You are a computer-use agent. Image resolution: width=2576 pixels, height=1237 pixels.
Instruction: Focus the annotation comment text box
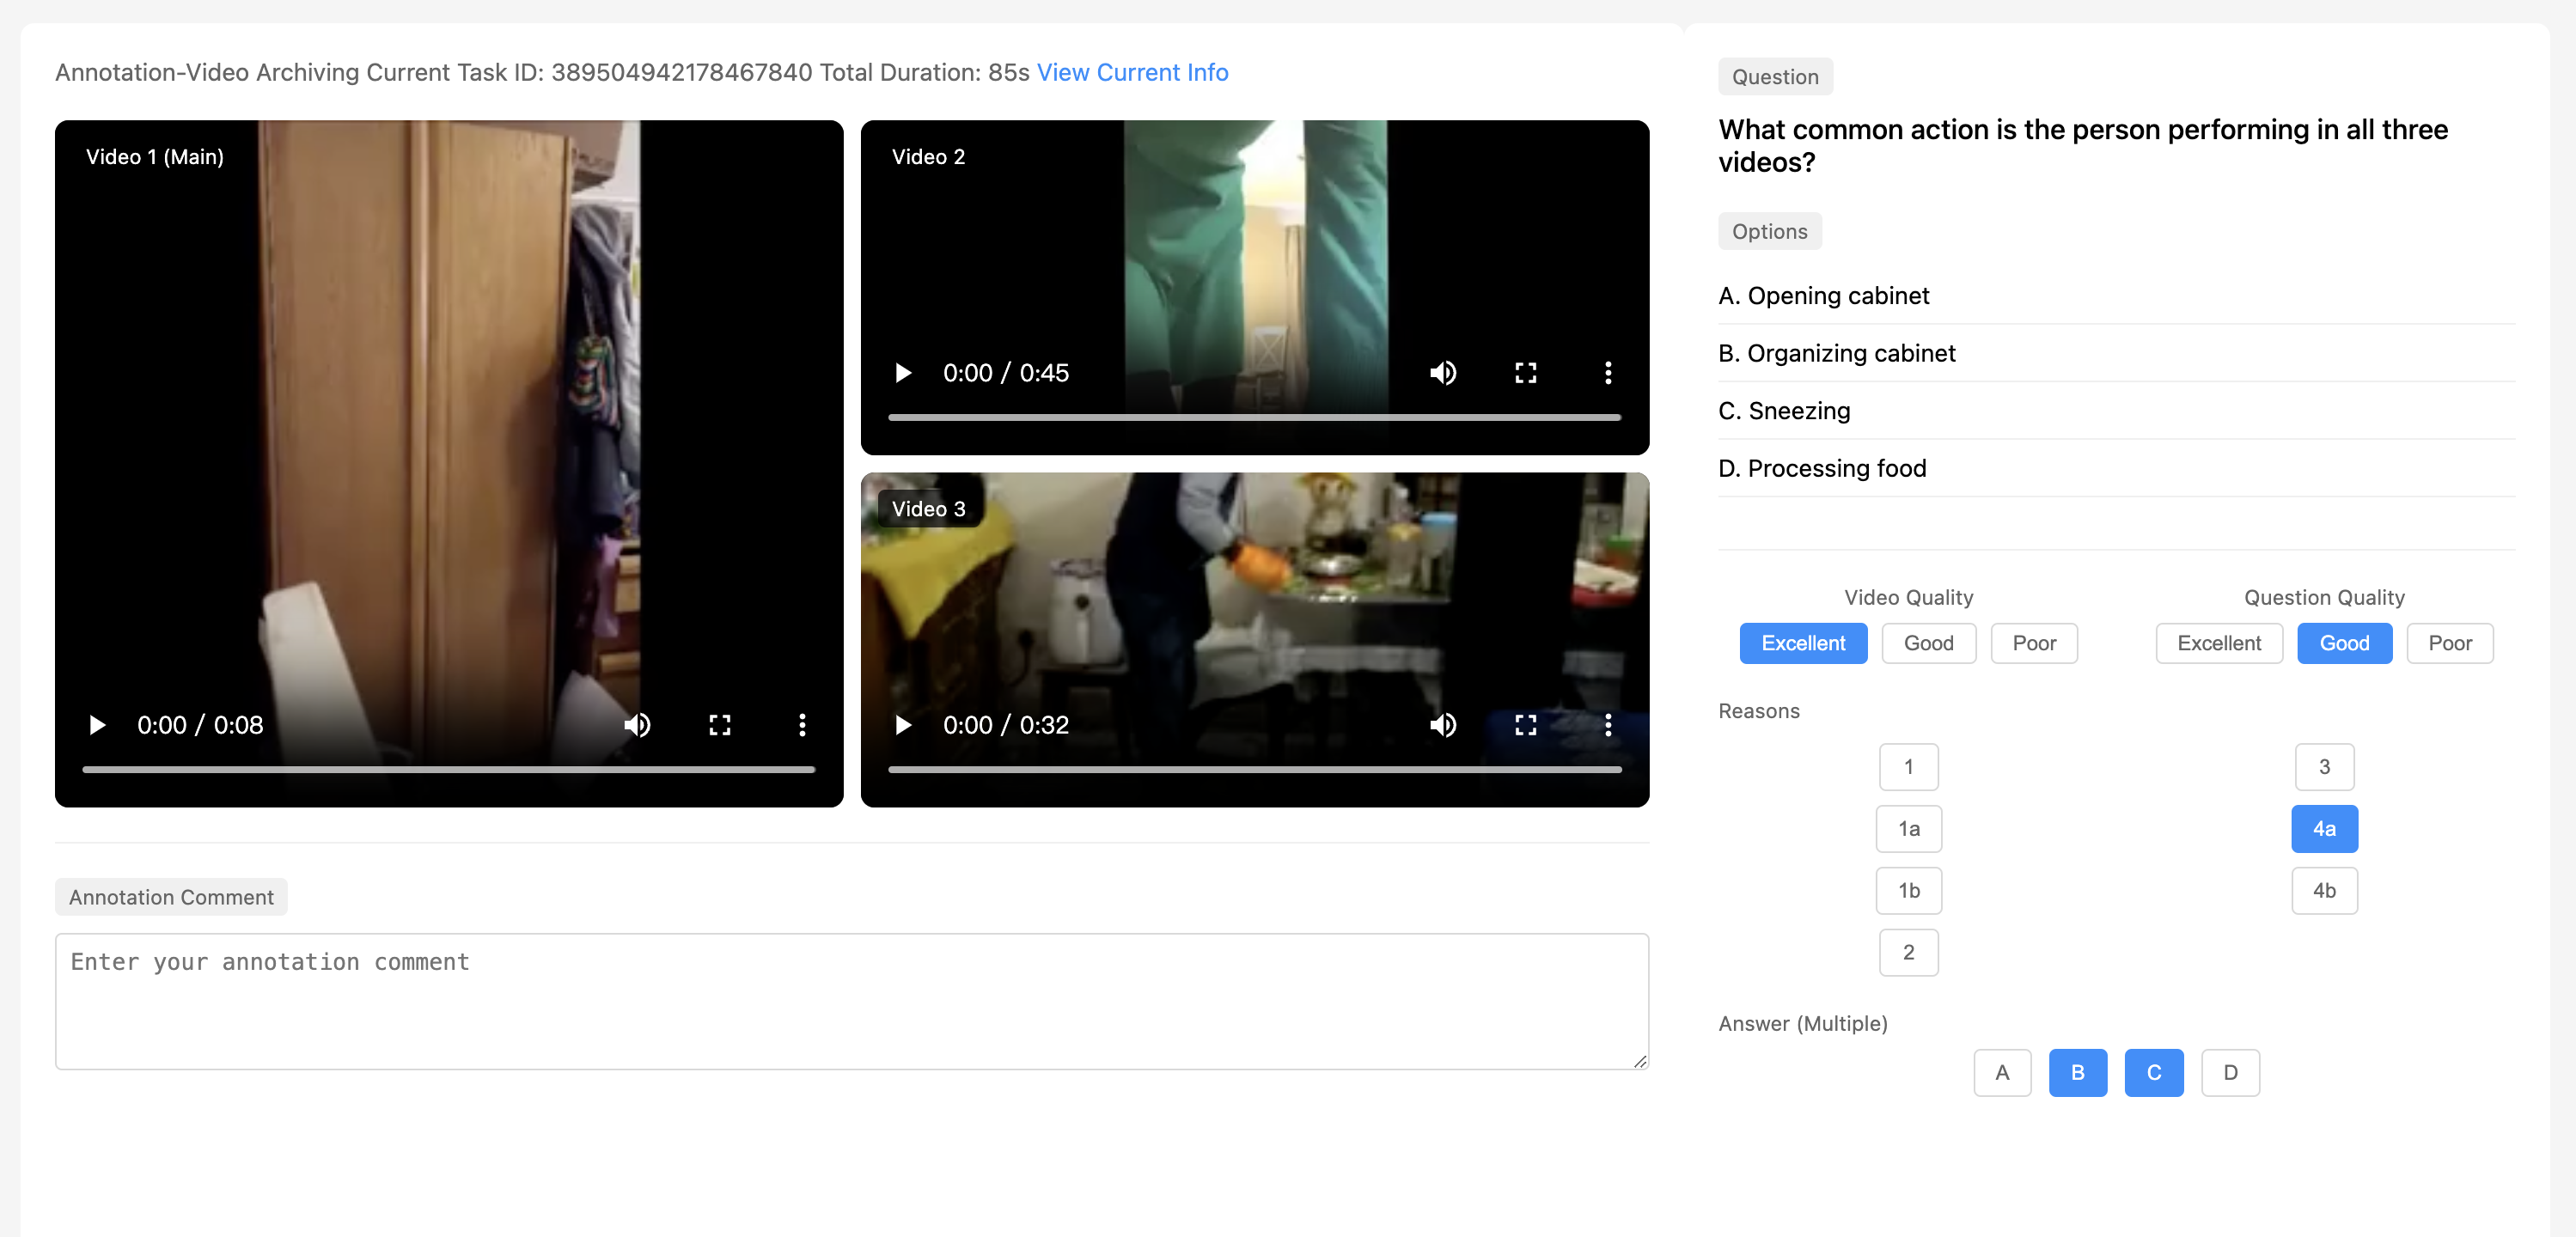851,1000
